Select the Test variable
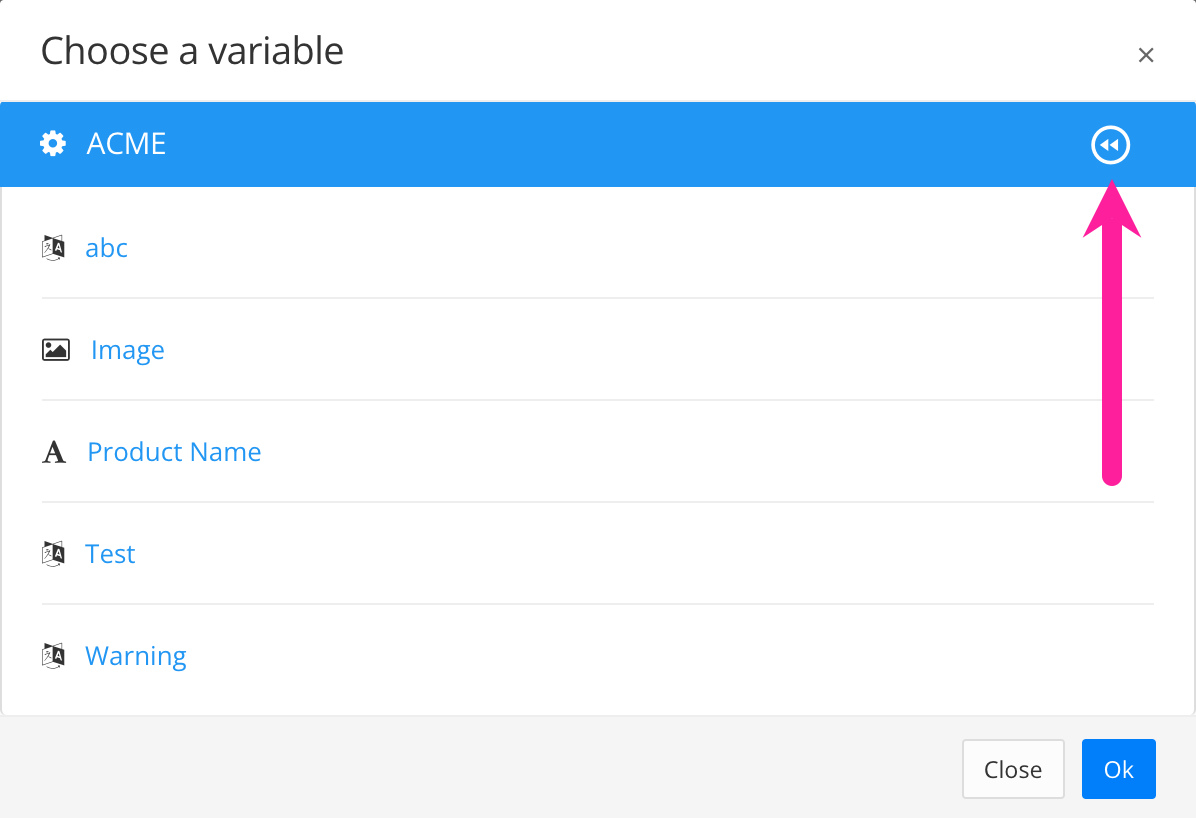This screenshot has height=818, width=1196. tap(110, 554)
